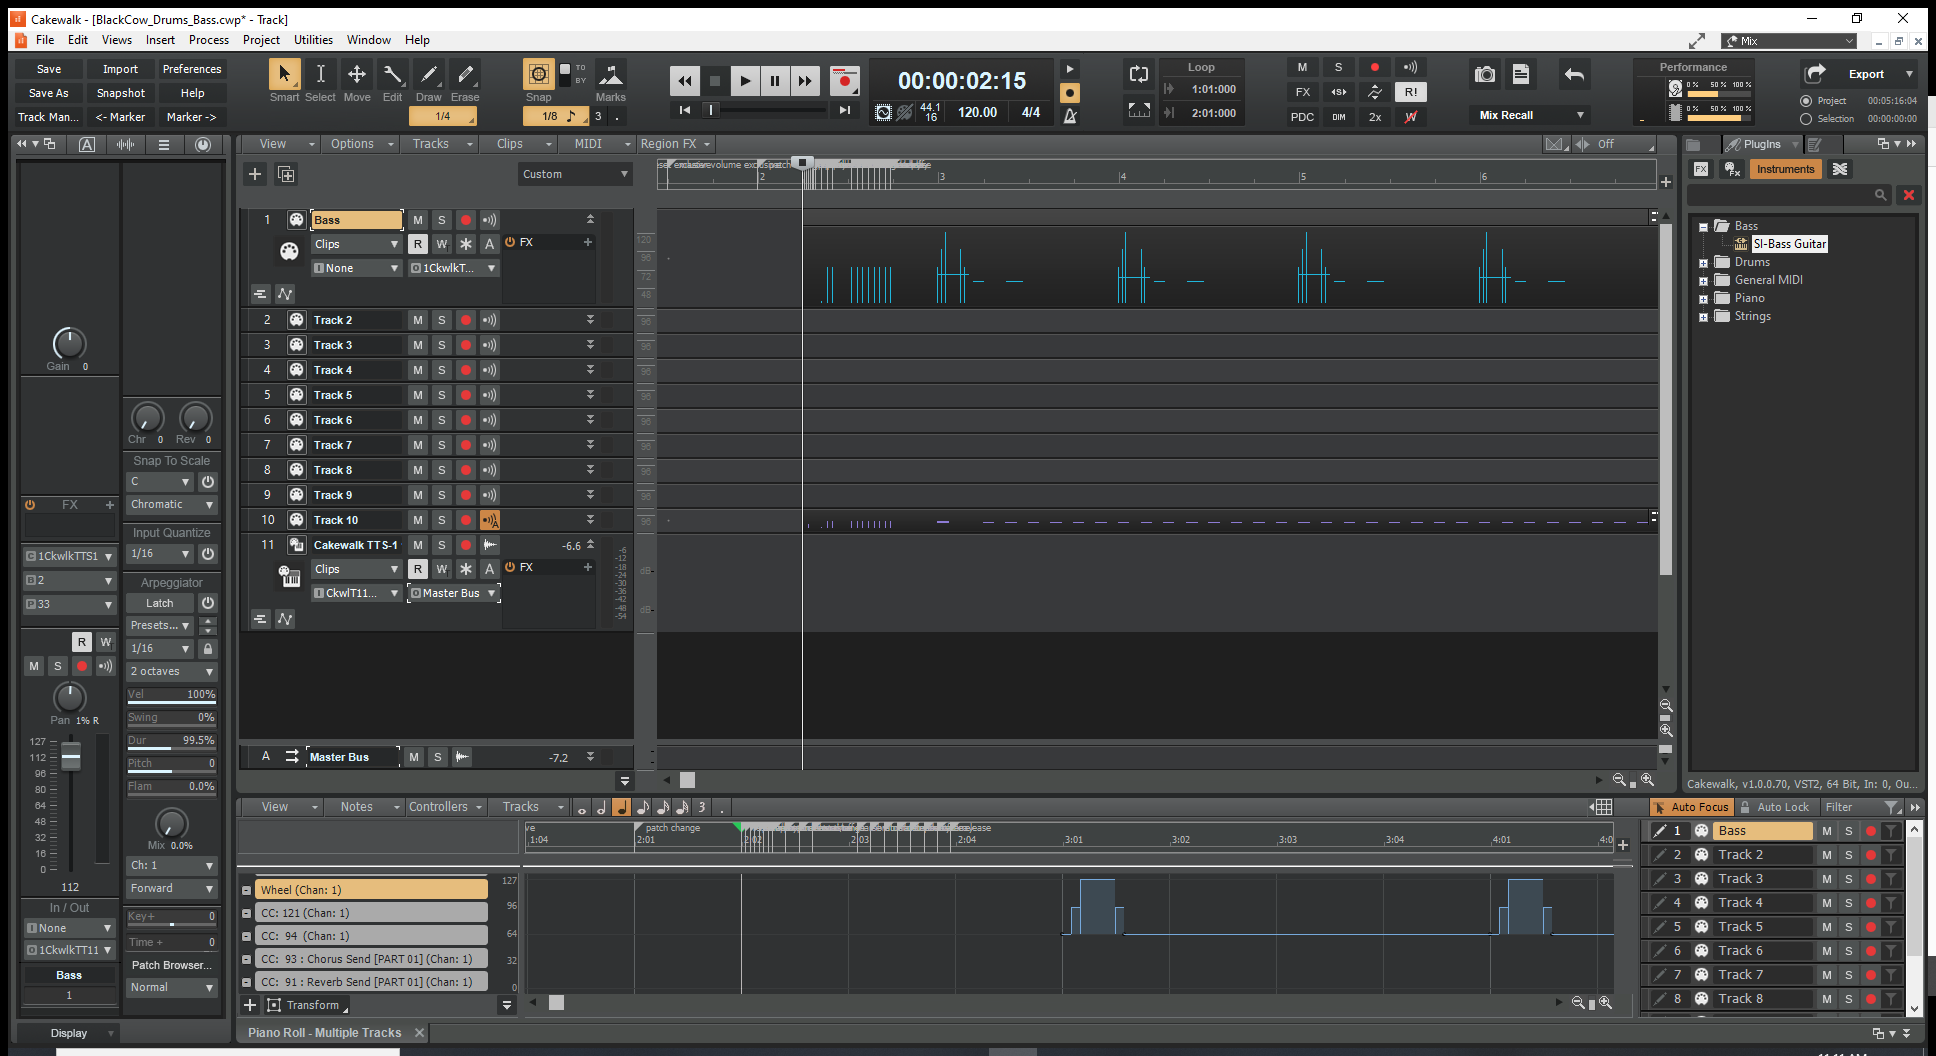1936x1056 pixels.
Task: Click the Pan knob in inspector
Action: [x=69, y=697]
